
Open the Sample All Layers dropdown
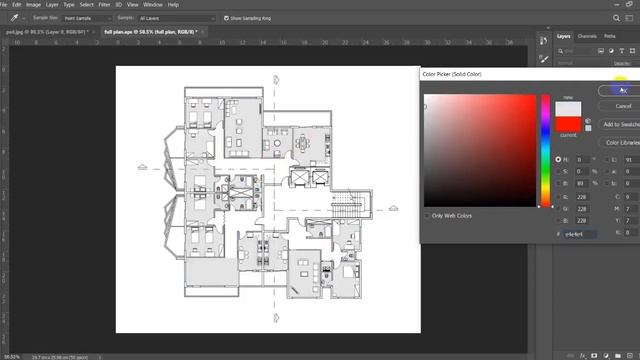click(x=176, y=18)
